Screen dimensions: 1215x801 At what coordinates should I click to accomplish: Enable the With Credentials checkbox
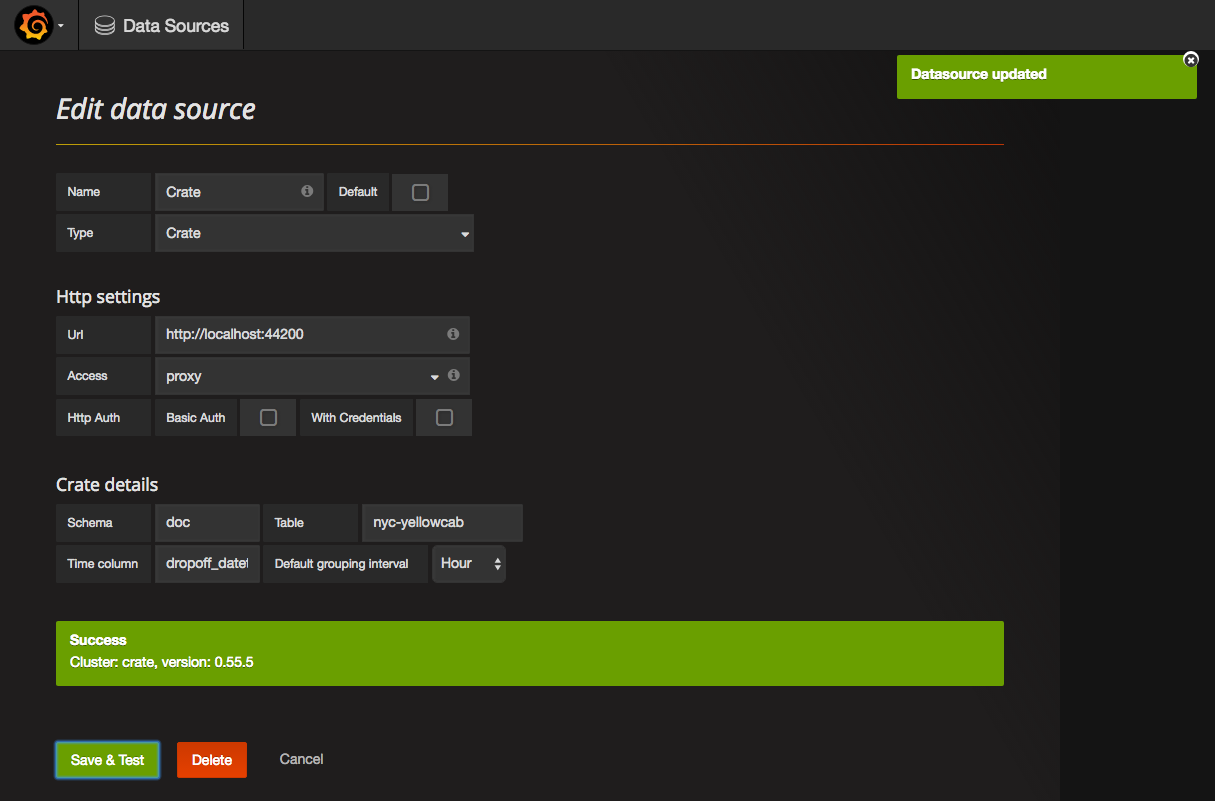[444, 418]
